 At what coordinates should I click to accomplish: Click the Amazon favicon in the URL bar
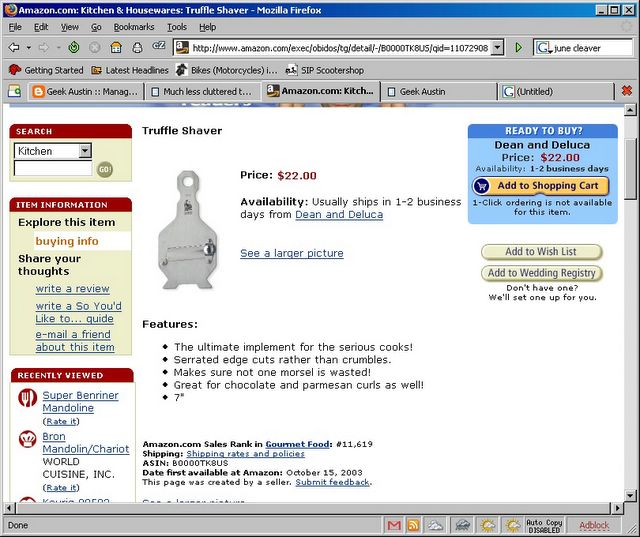(x=182, y=48)
